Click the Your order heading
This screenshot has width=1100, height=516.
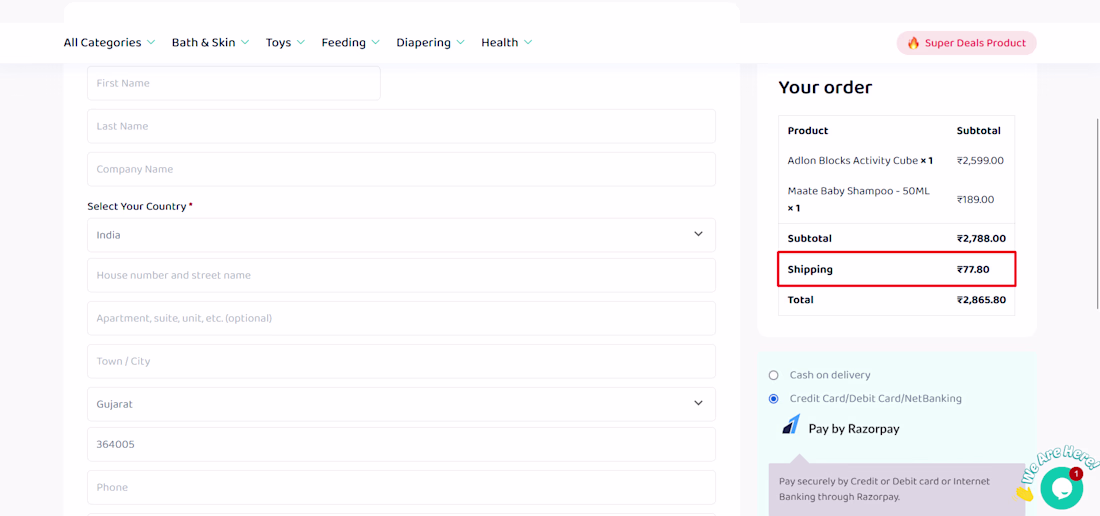click(x=825, y=88)
